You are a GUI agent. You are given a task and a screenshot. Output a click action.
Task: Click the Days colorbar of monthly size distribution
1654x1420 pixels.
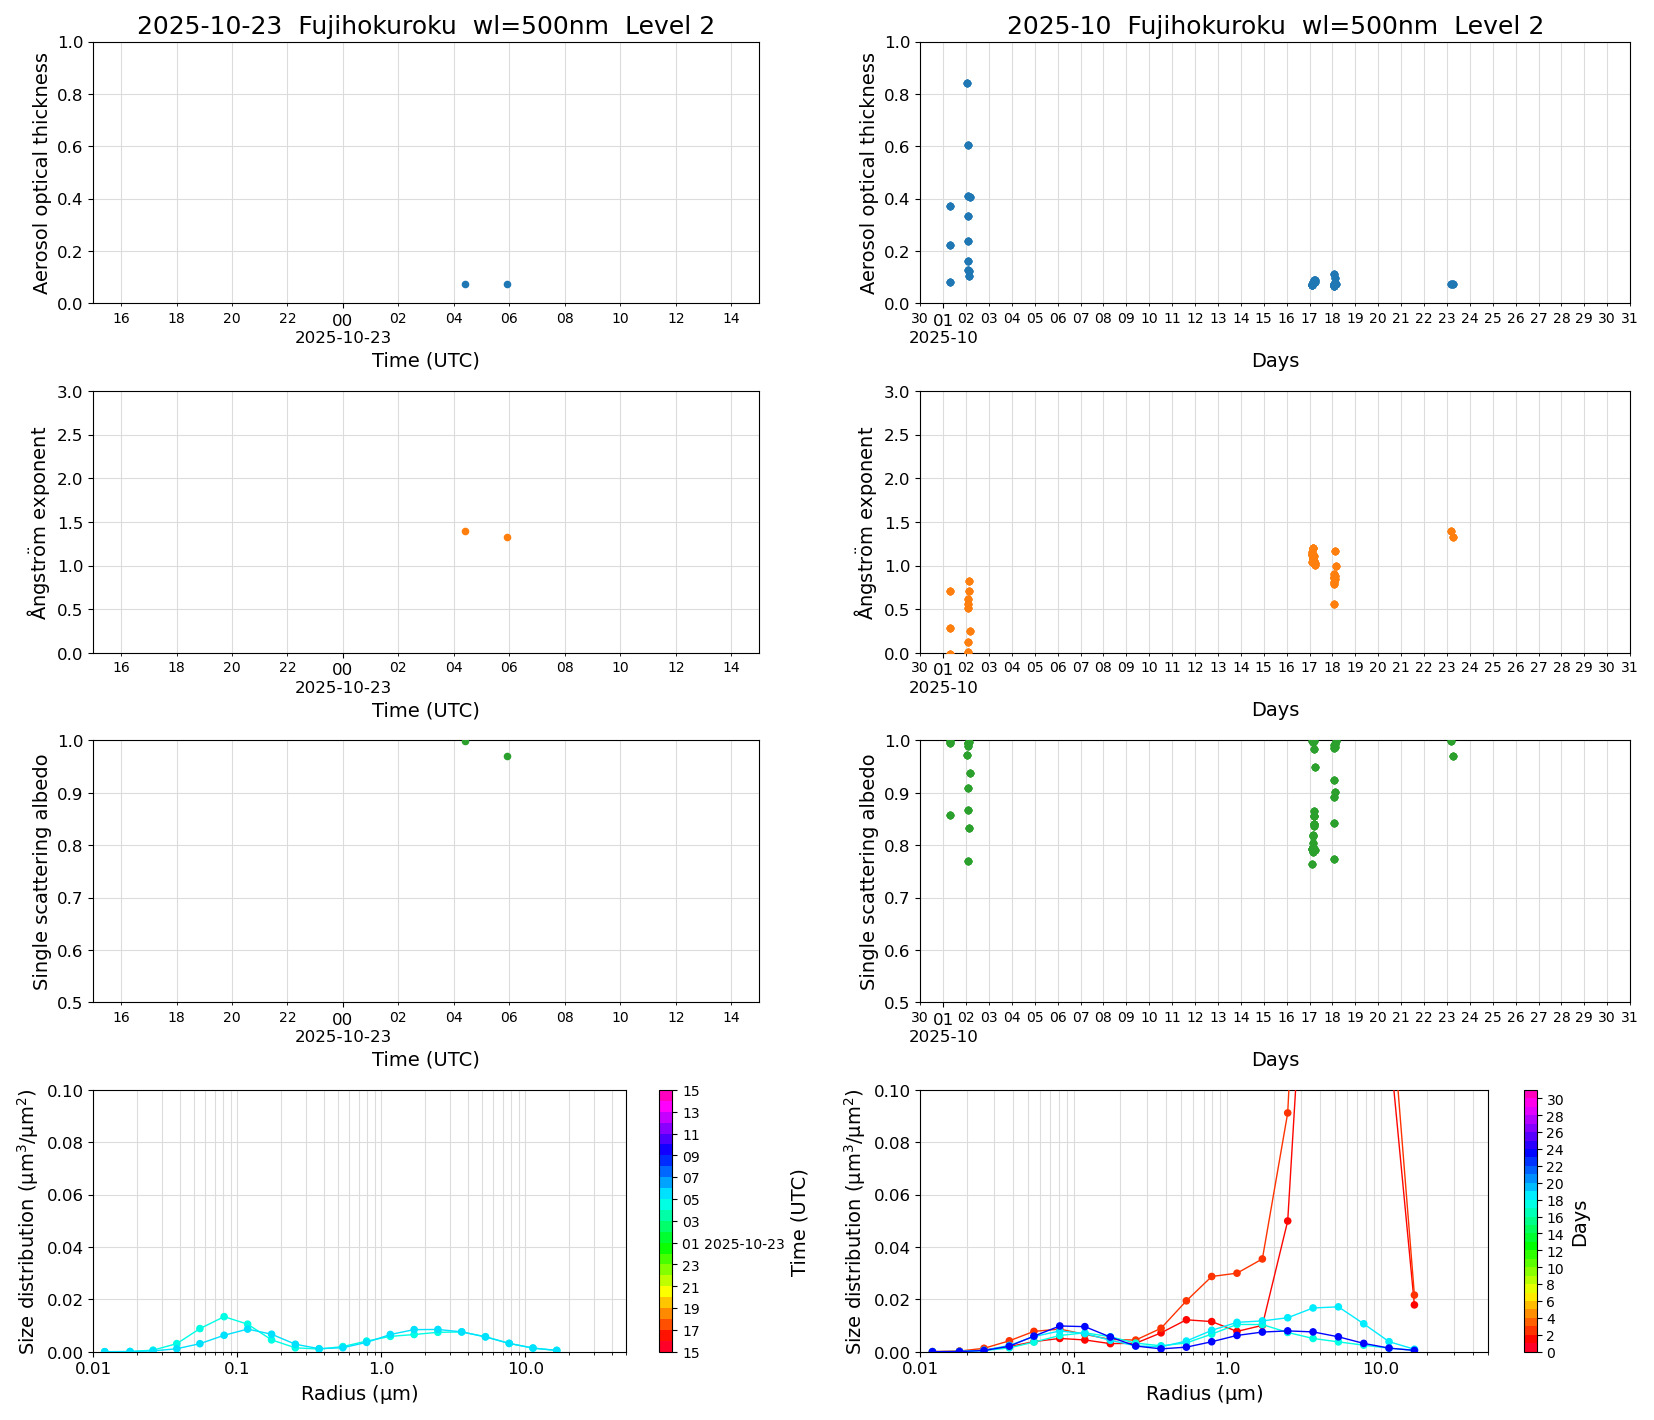coord(1531,1220)
